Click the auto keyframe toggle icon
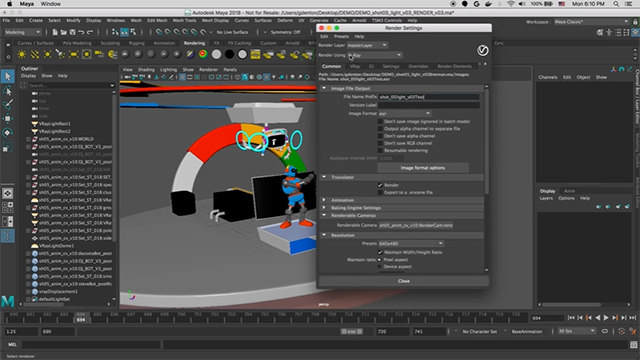Image resolution: width=640 pixels, height=360 pixels. pyautogui.click(x=621, y=331)
